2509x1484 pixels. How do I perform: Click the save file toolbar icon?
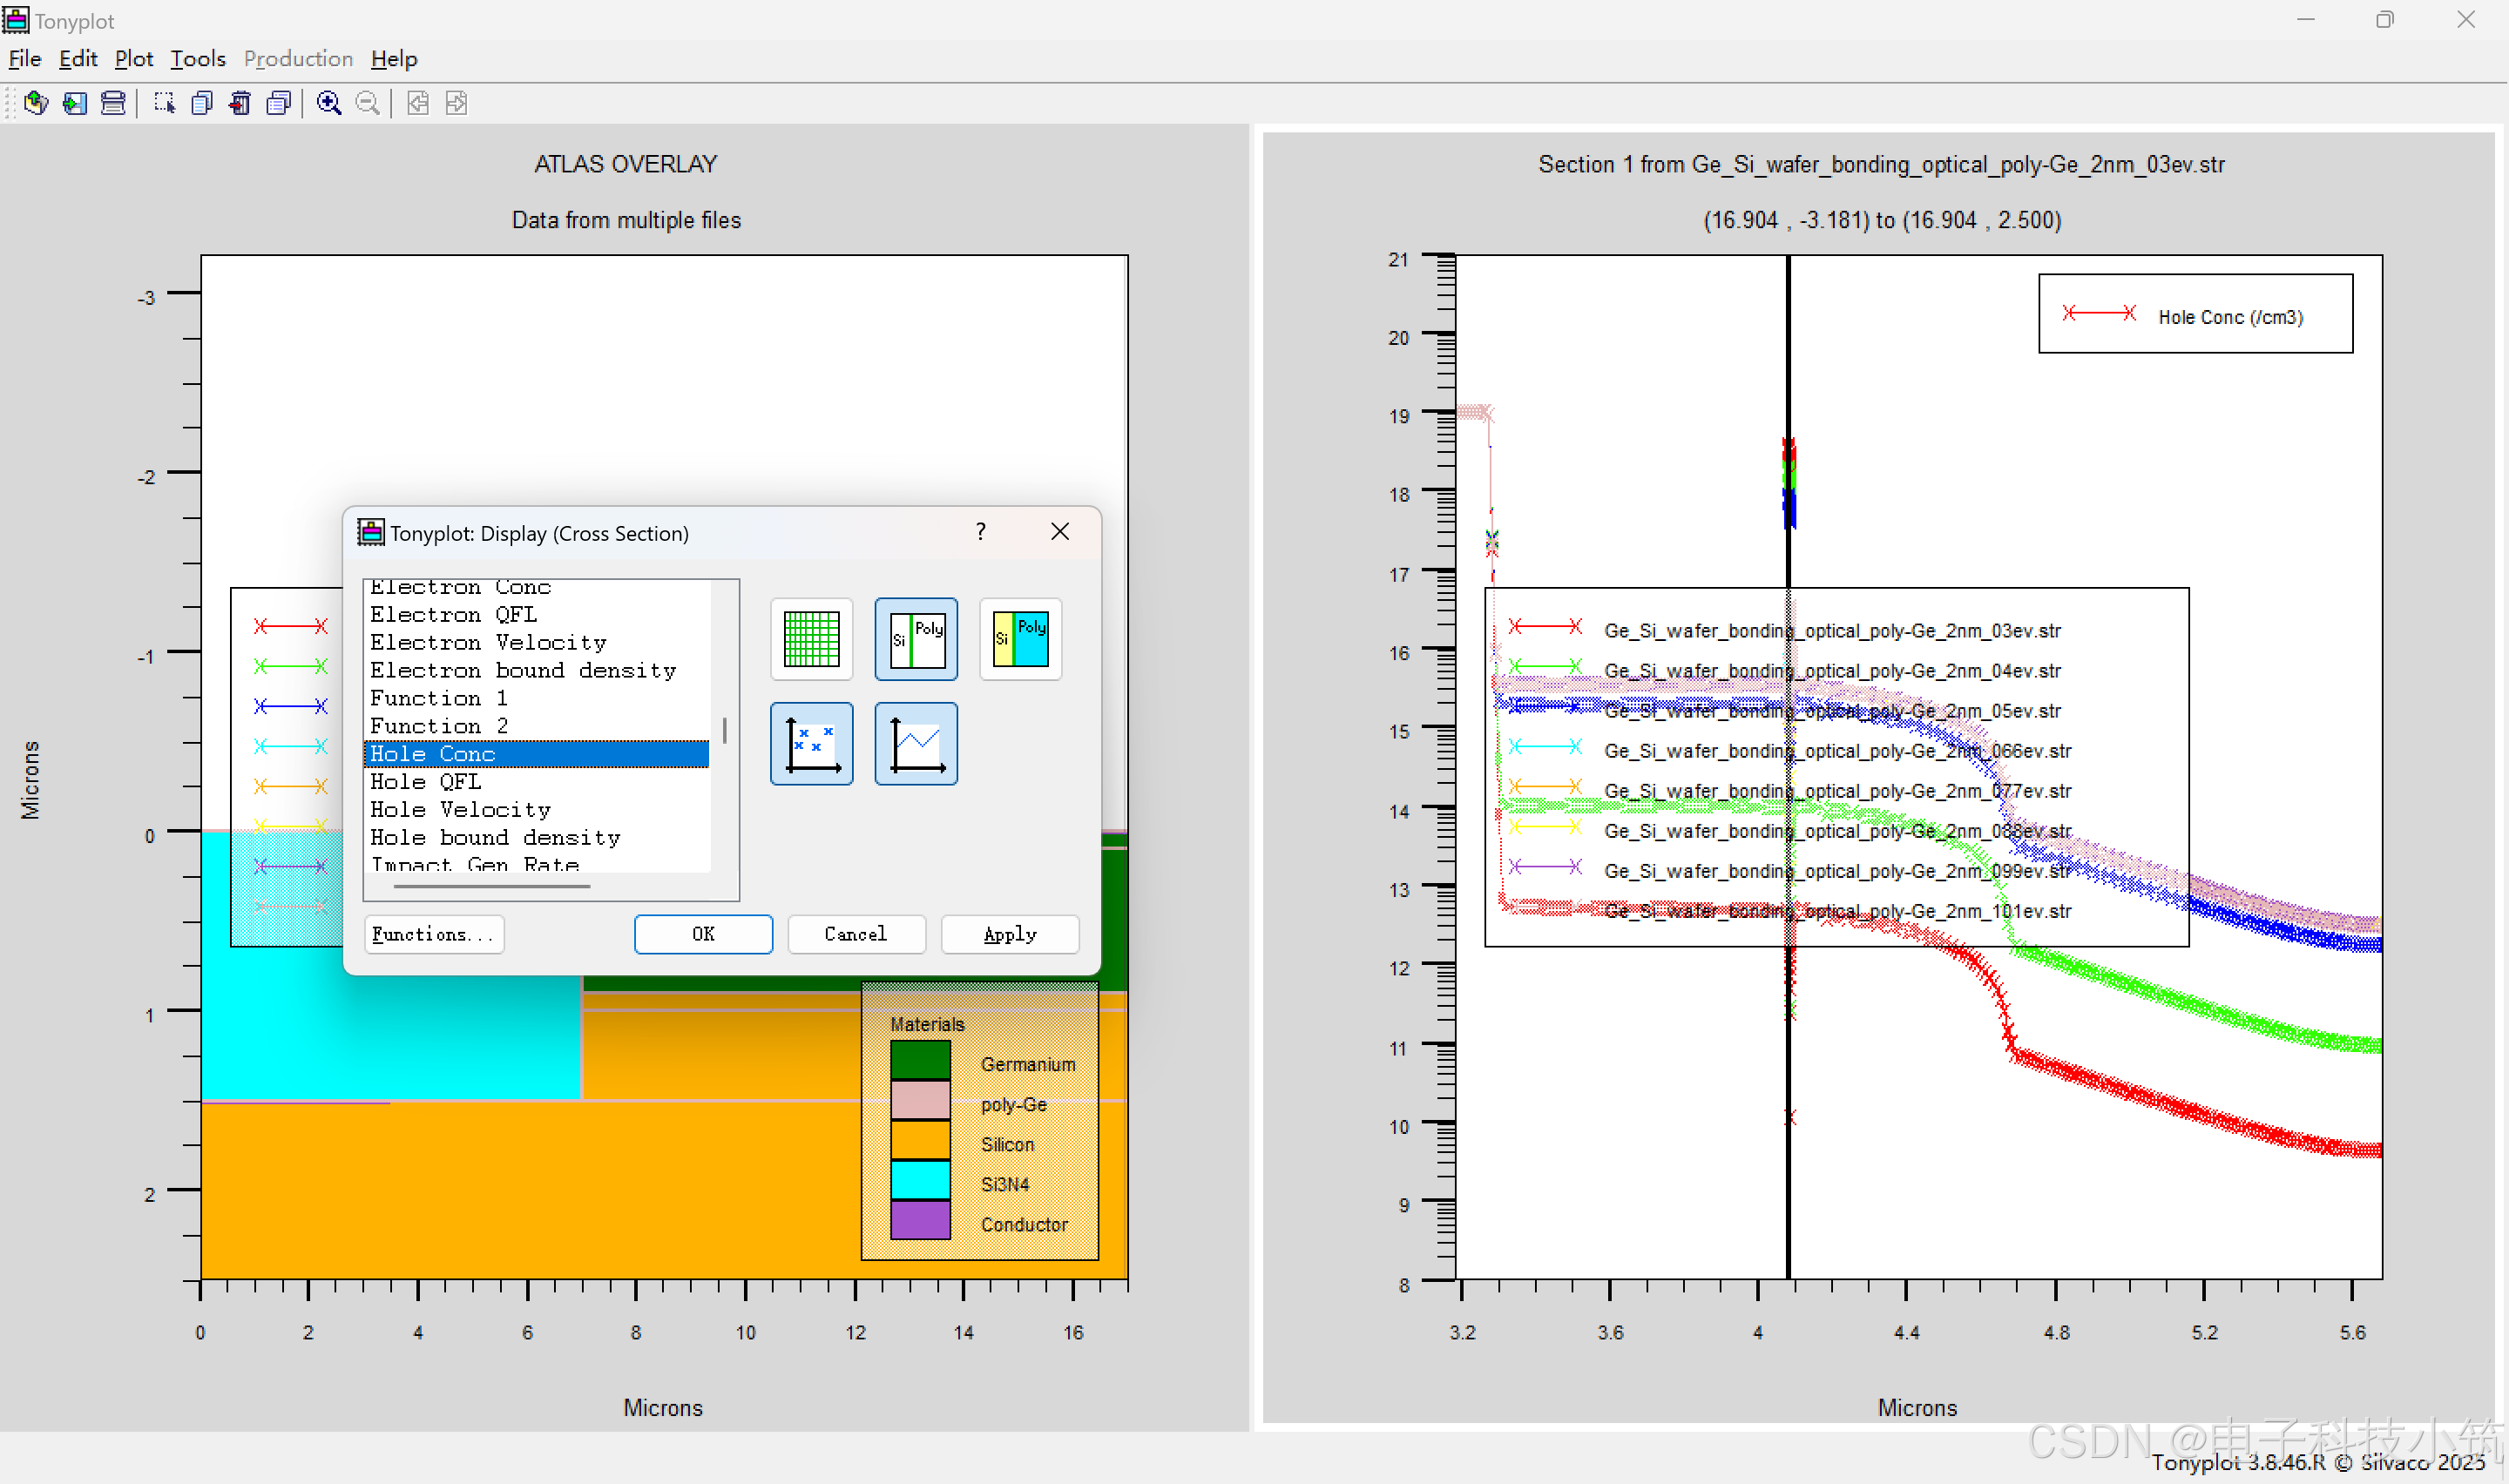pos(75,103)
